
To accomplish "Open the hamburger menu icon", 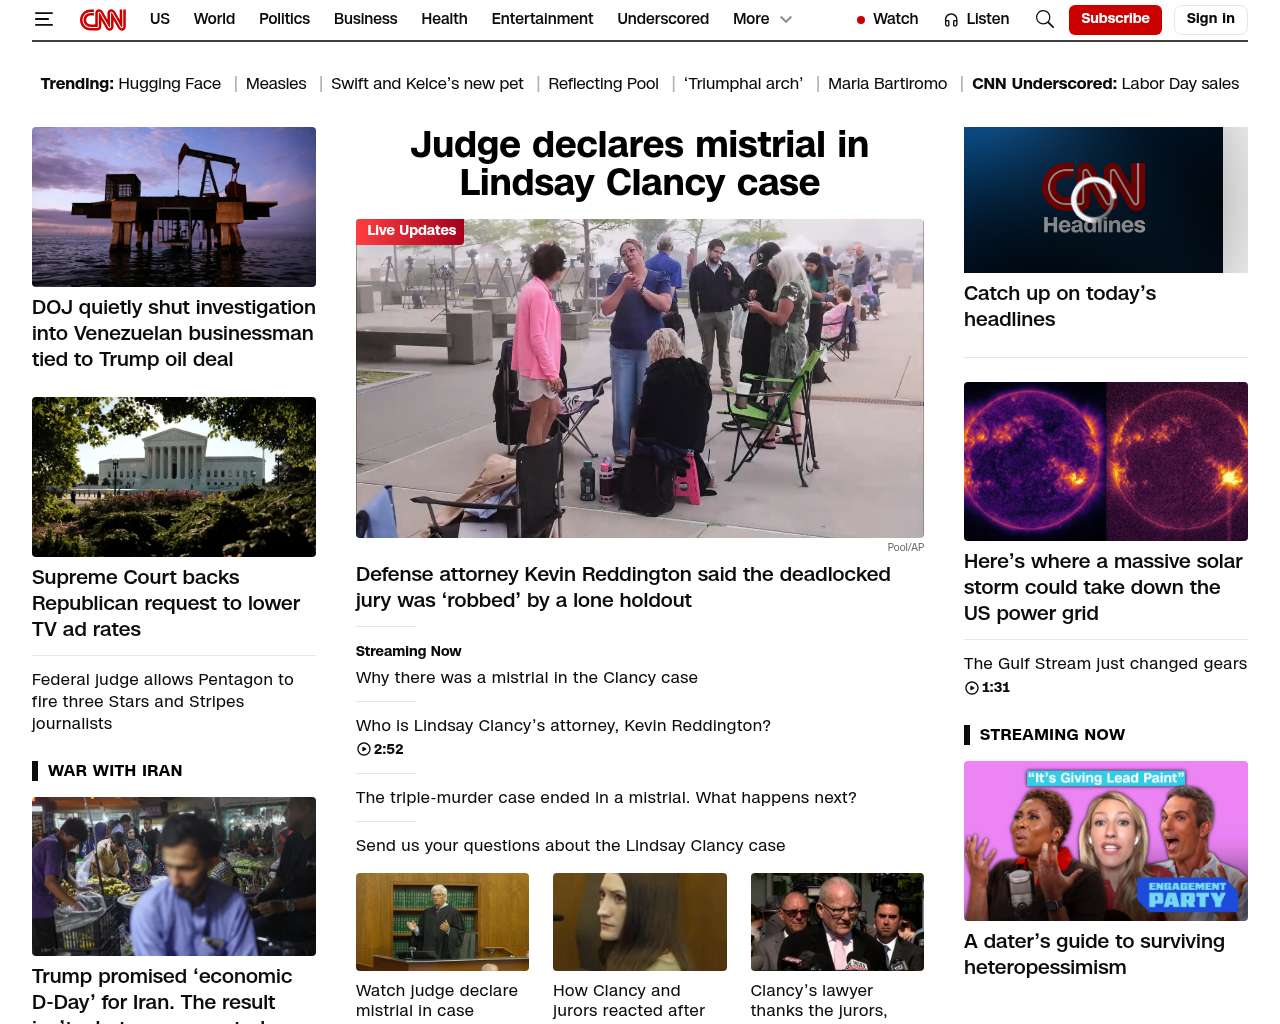I will point(43,19).
